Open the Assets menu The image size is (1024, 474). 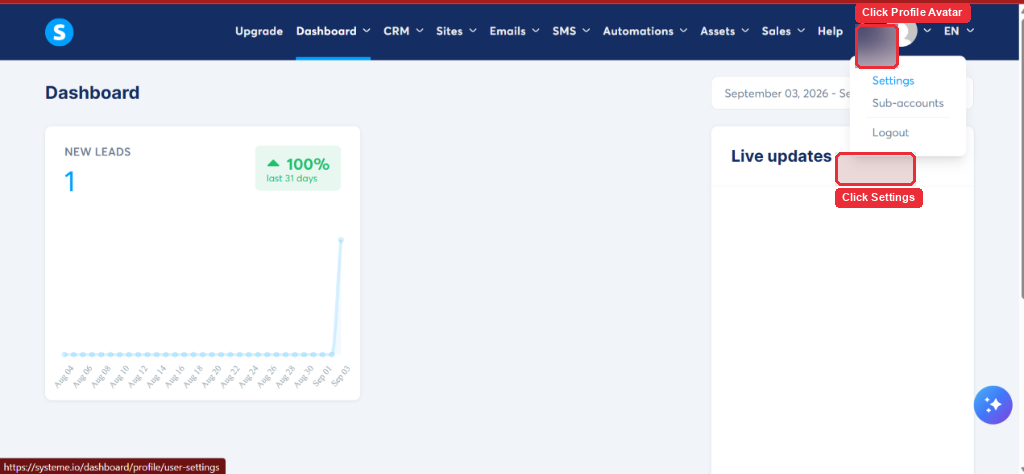point(724,31)
